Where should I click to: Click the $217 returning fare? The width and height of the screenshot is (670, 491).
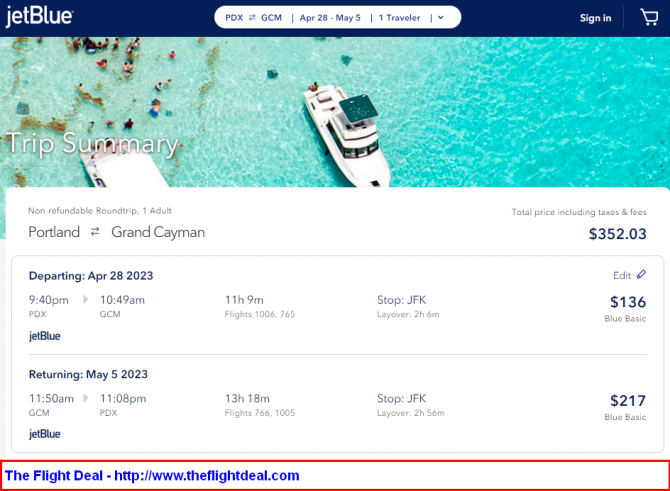click(628, 401)
